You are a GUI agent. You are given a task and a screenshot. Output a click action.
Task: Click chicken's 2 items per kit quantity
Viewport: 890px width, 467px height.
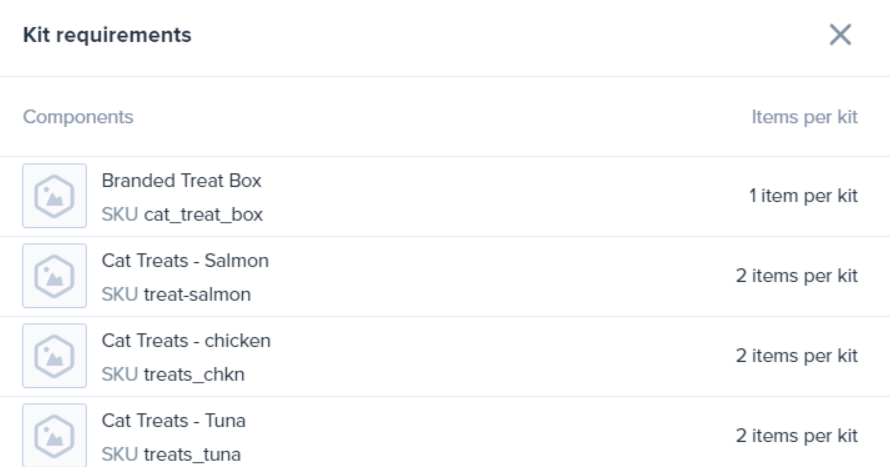pyautogui.click(x=797, y=356)
